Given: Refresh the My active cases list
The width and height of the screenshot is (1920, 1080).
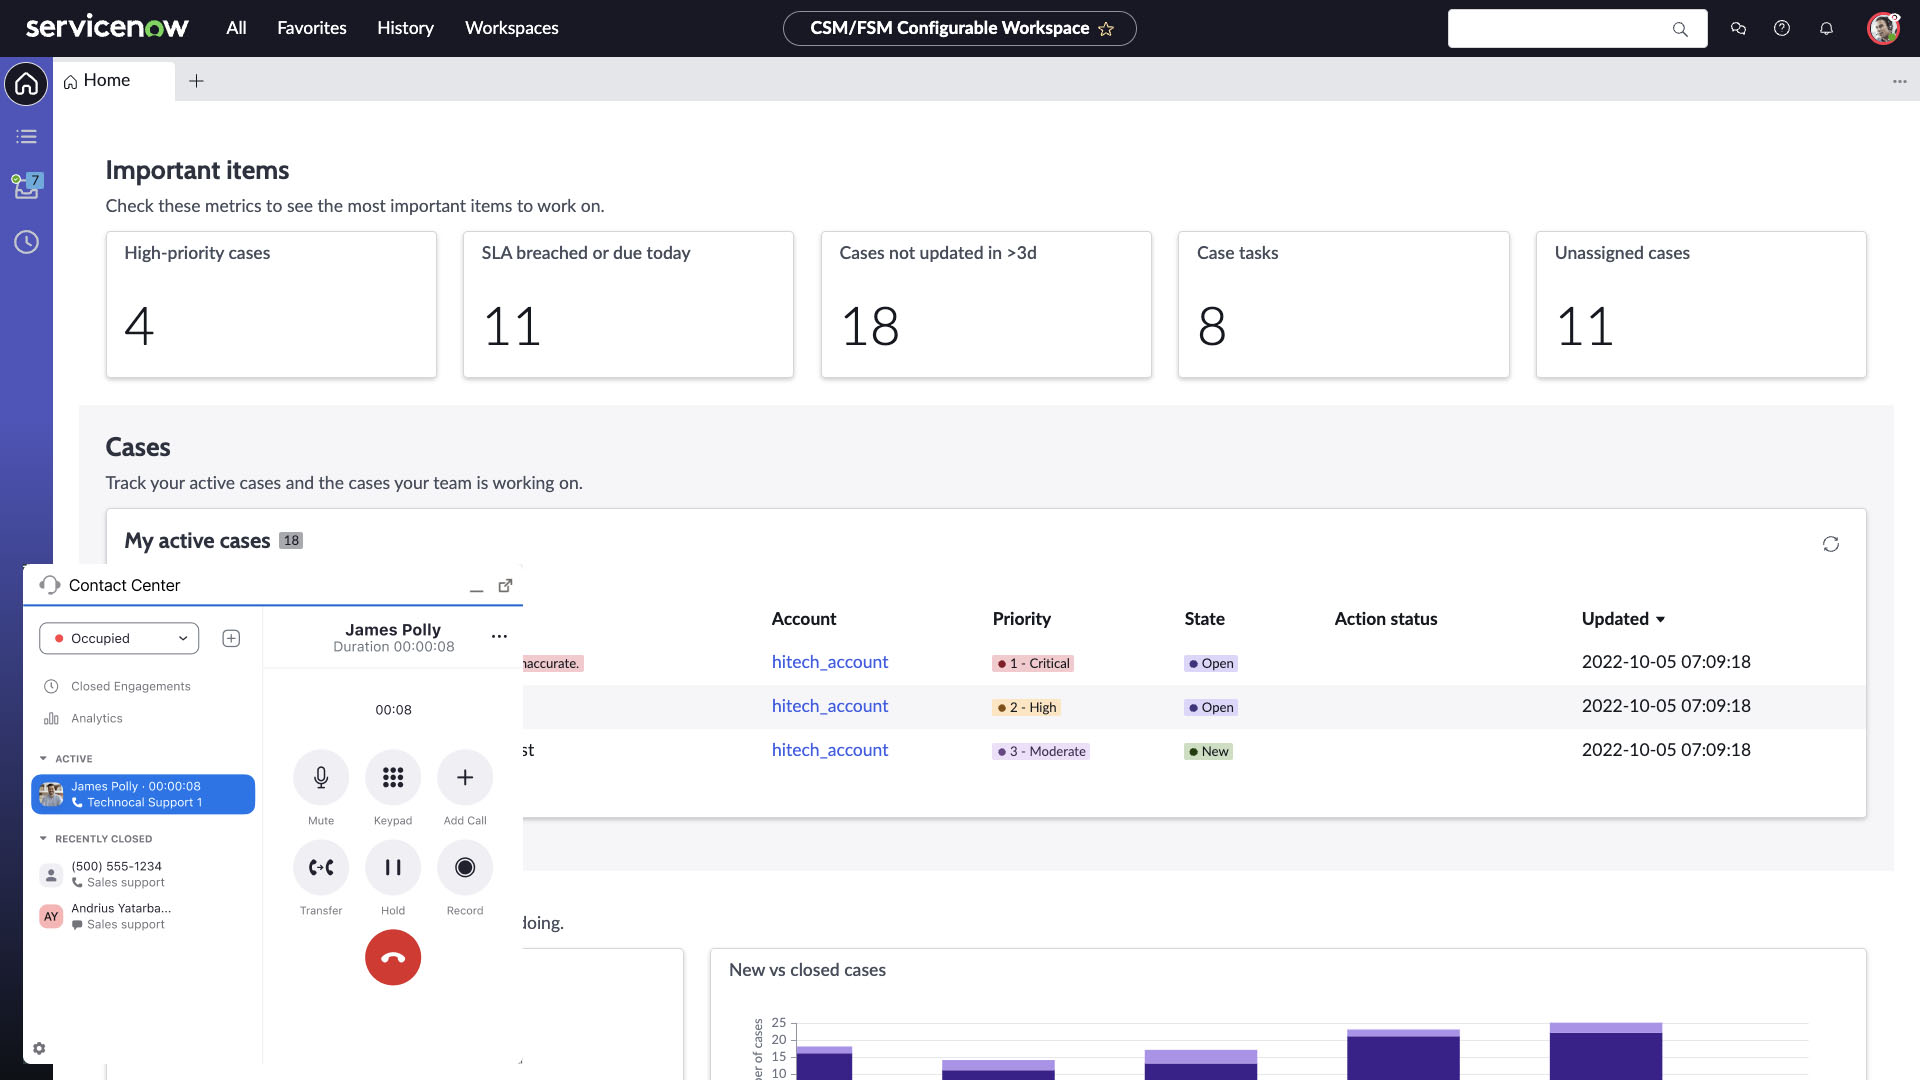Looking at the screenshot, I should coord(1830,544).
